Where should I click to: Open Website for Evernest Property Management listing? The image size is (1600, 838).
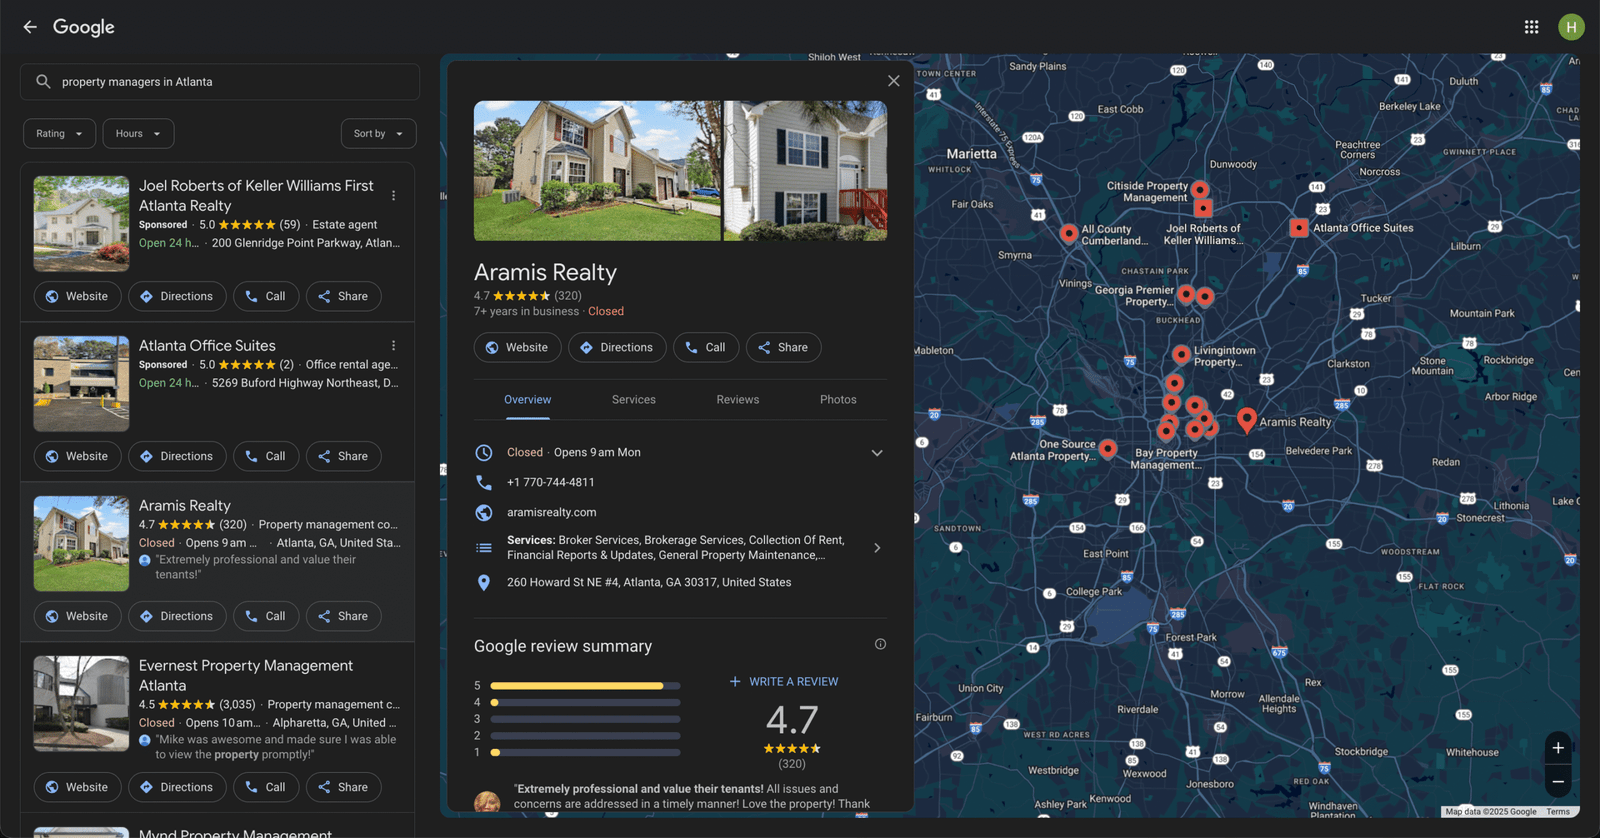(77, 788)
